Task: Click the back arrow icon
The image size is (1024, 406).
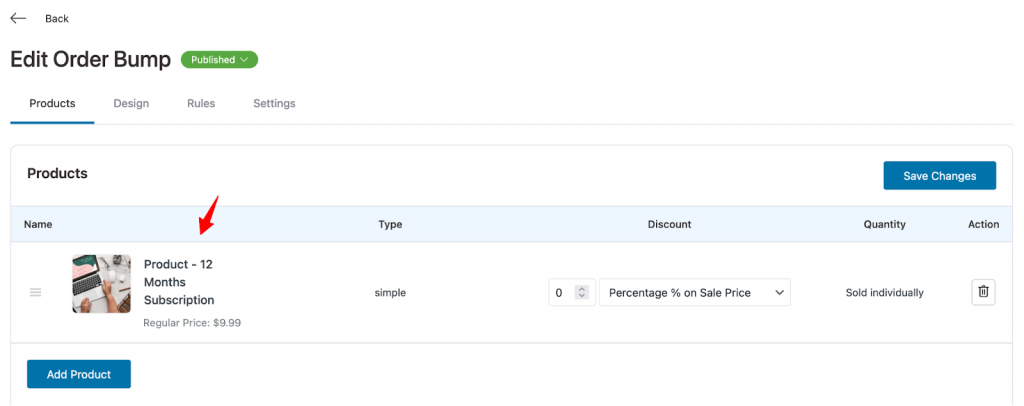Action: point(18,18)
